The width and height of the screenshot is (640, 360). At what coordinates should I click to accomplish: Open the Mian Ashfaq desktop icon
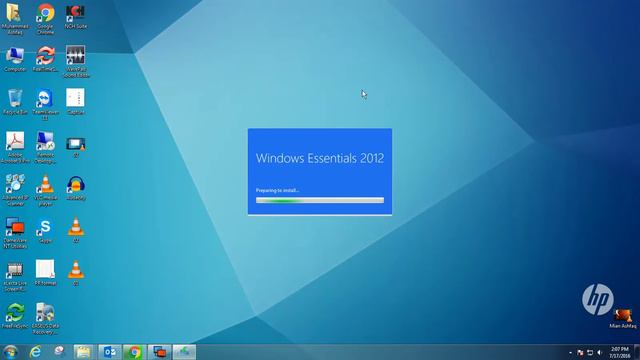623,318
